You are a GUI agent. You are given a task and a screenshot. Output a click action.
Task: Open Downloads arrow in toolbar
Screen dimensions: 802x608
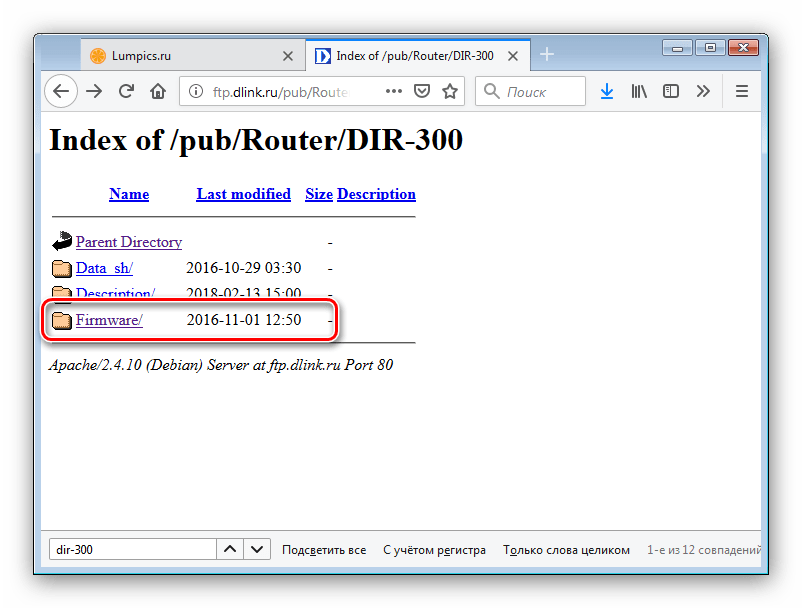(606, 92)
